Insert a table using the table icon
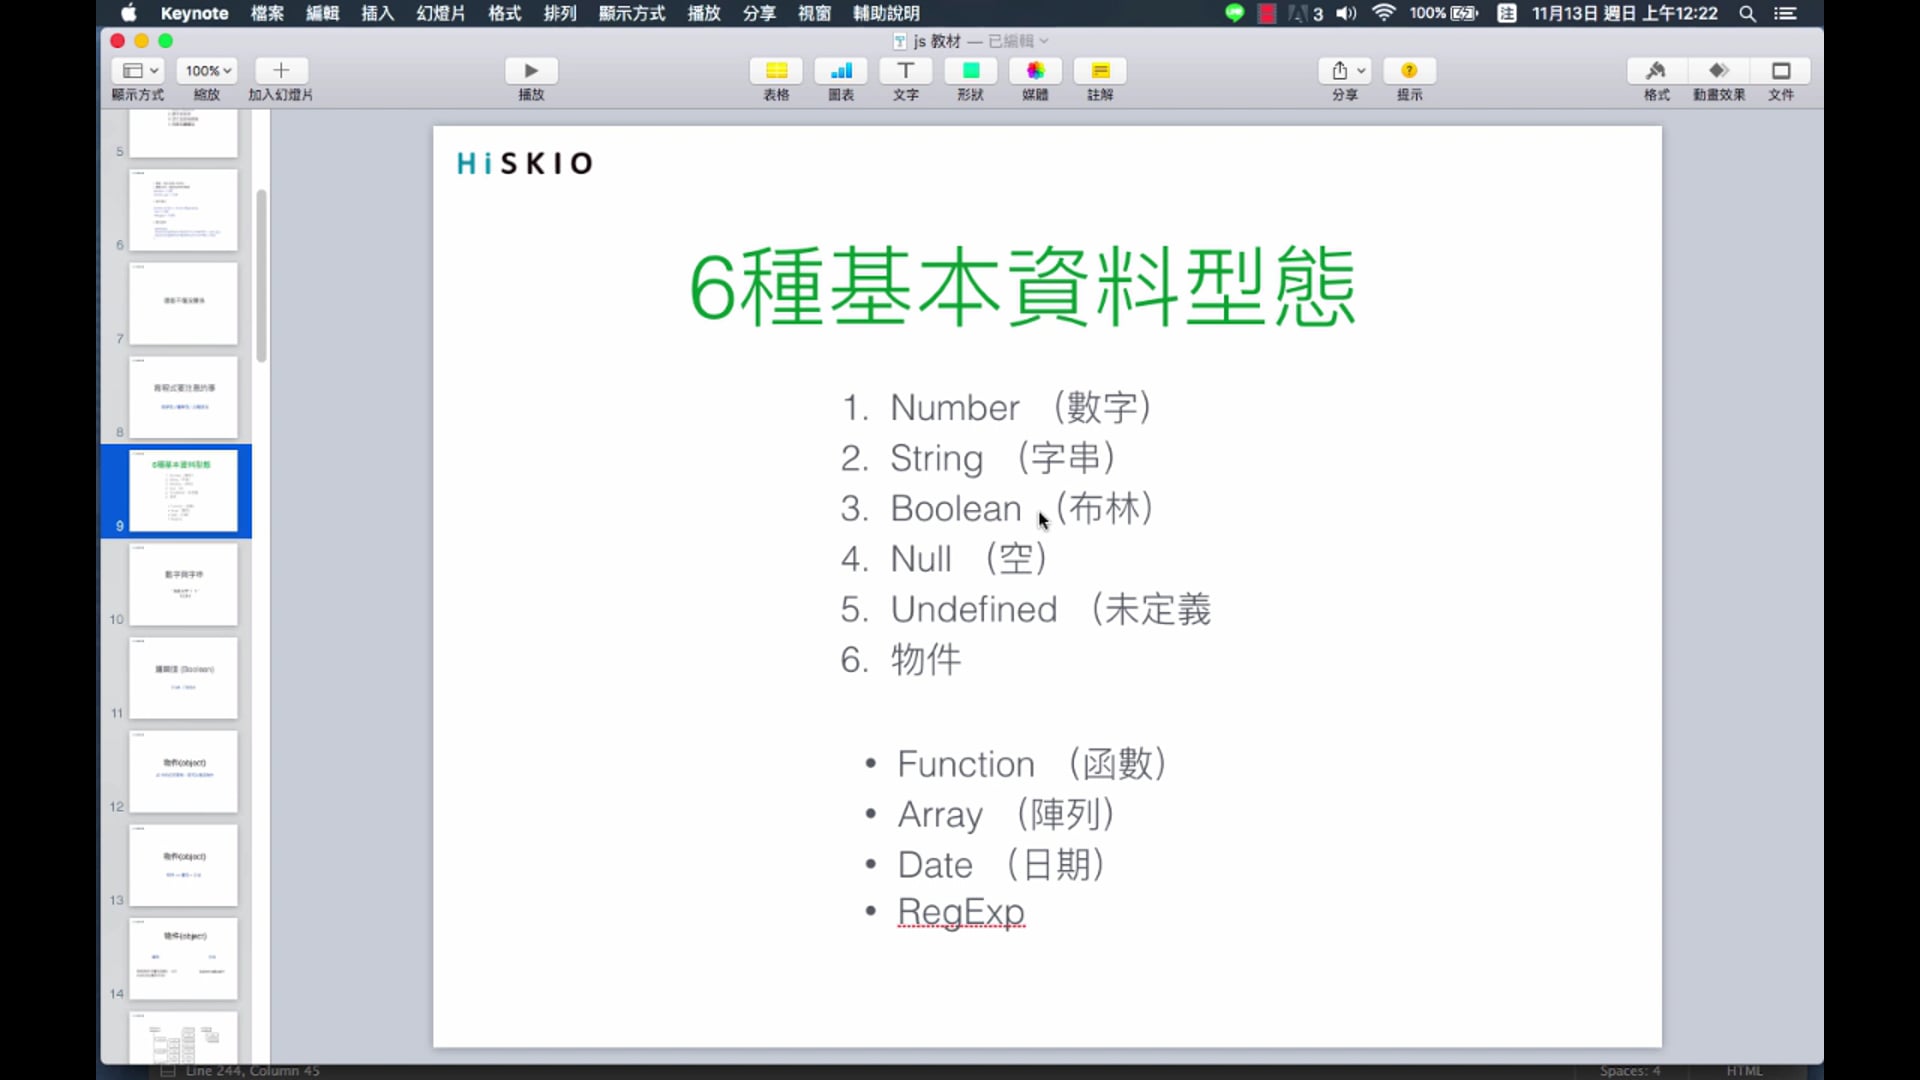This screenshot has height=1080, width=1920. click(776, 71)
